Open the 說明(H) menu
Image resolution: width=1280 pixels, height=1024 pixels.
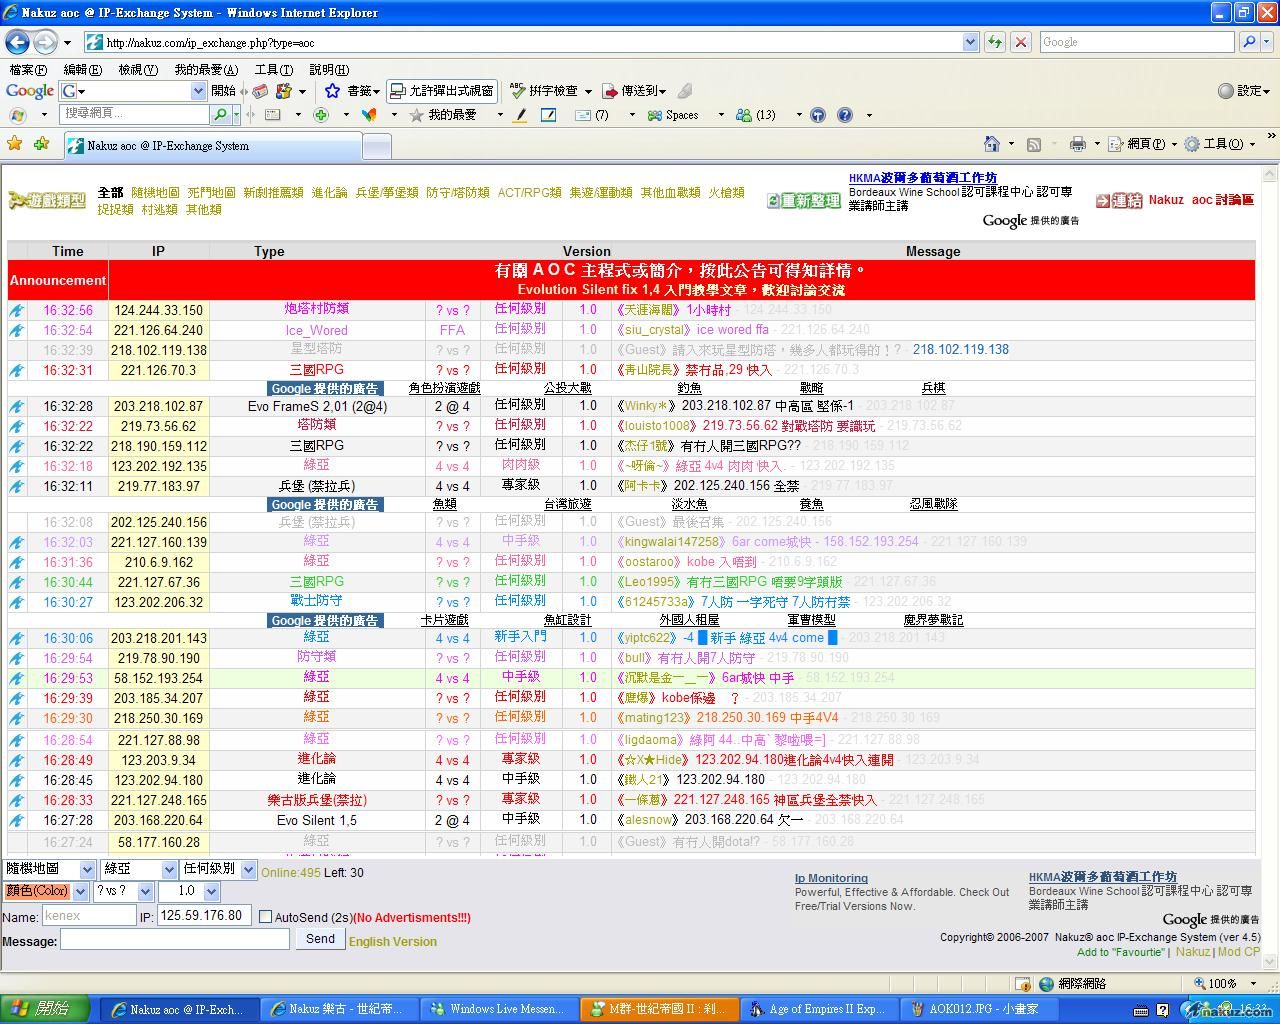(329, 69)
